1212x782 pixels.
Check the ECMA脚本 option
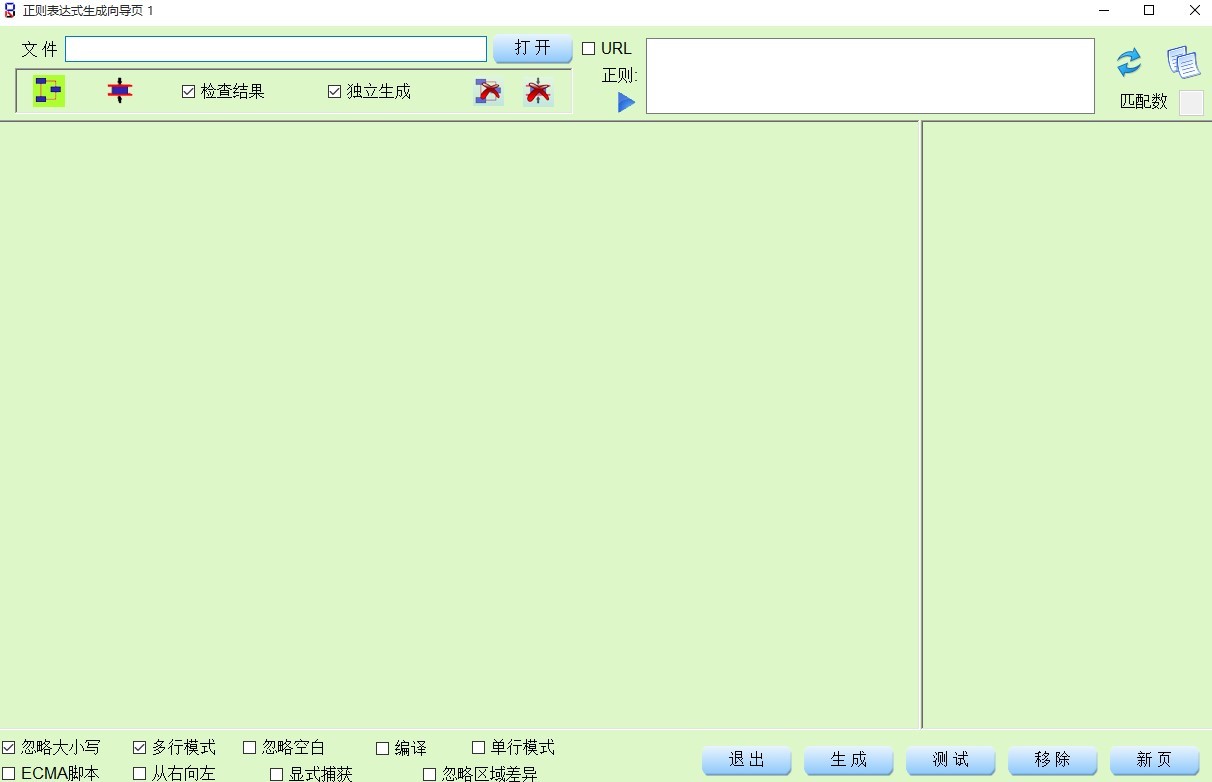click(x=8, y=773)
